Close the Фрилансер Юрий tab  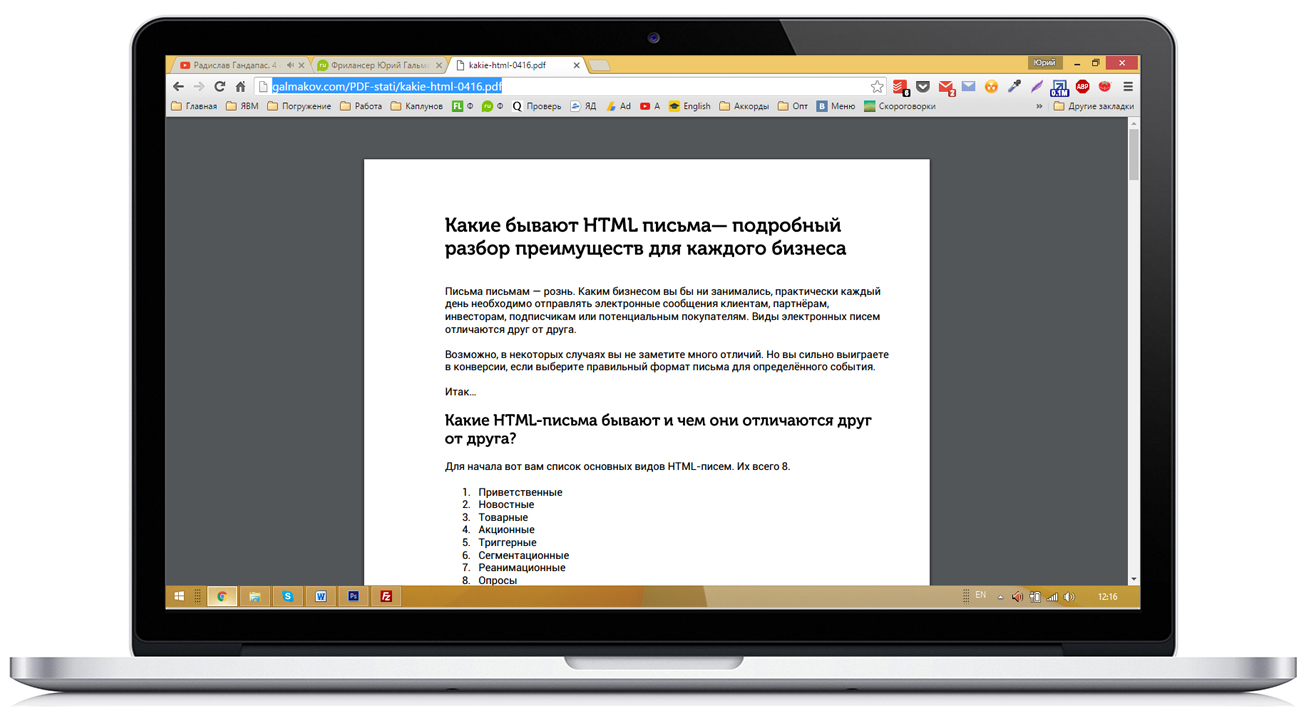[x=439, y=65]
